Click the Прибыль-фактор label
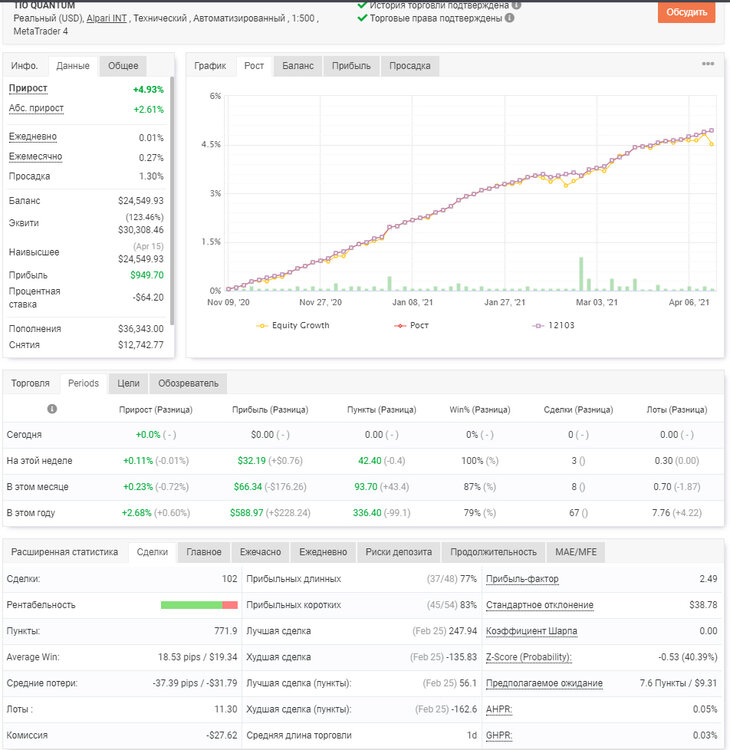The height and width of the screenshot is (750, 730). [522, 579]
